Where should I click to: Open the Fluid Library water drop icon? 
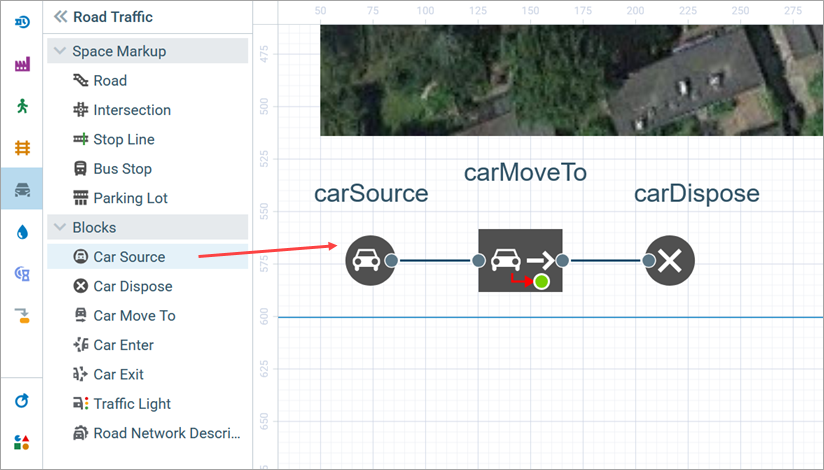coord(21,231)
